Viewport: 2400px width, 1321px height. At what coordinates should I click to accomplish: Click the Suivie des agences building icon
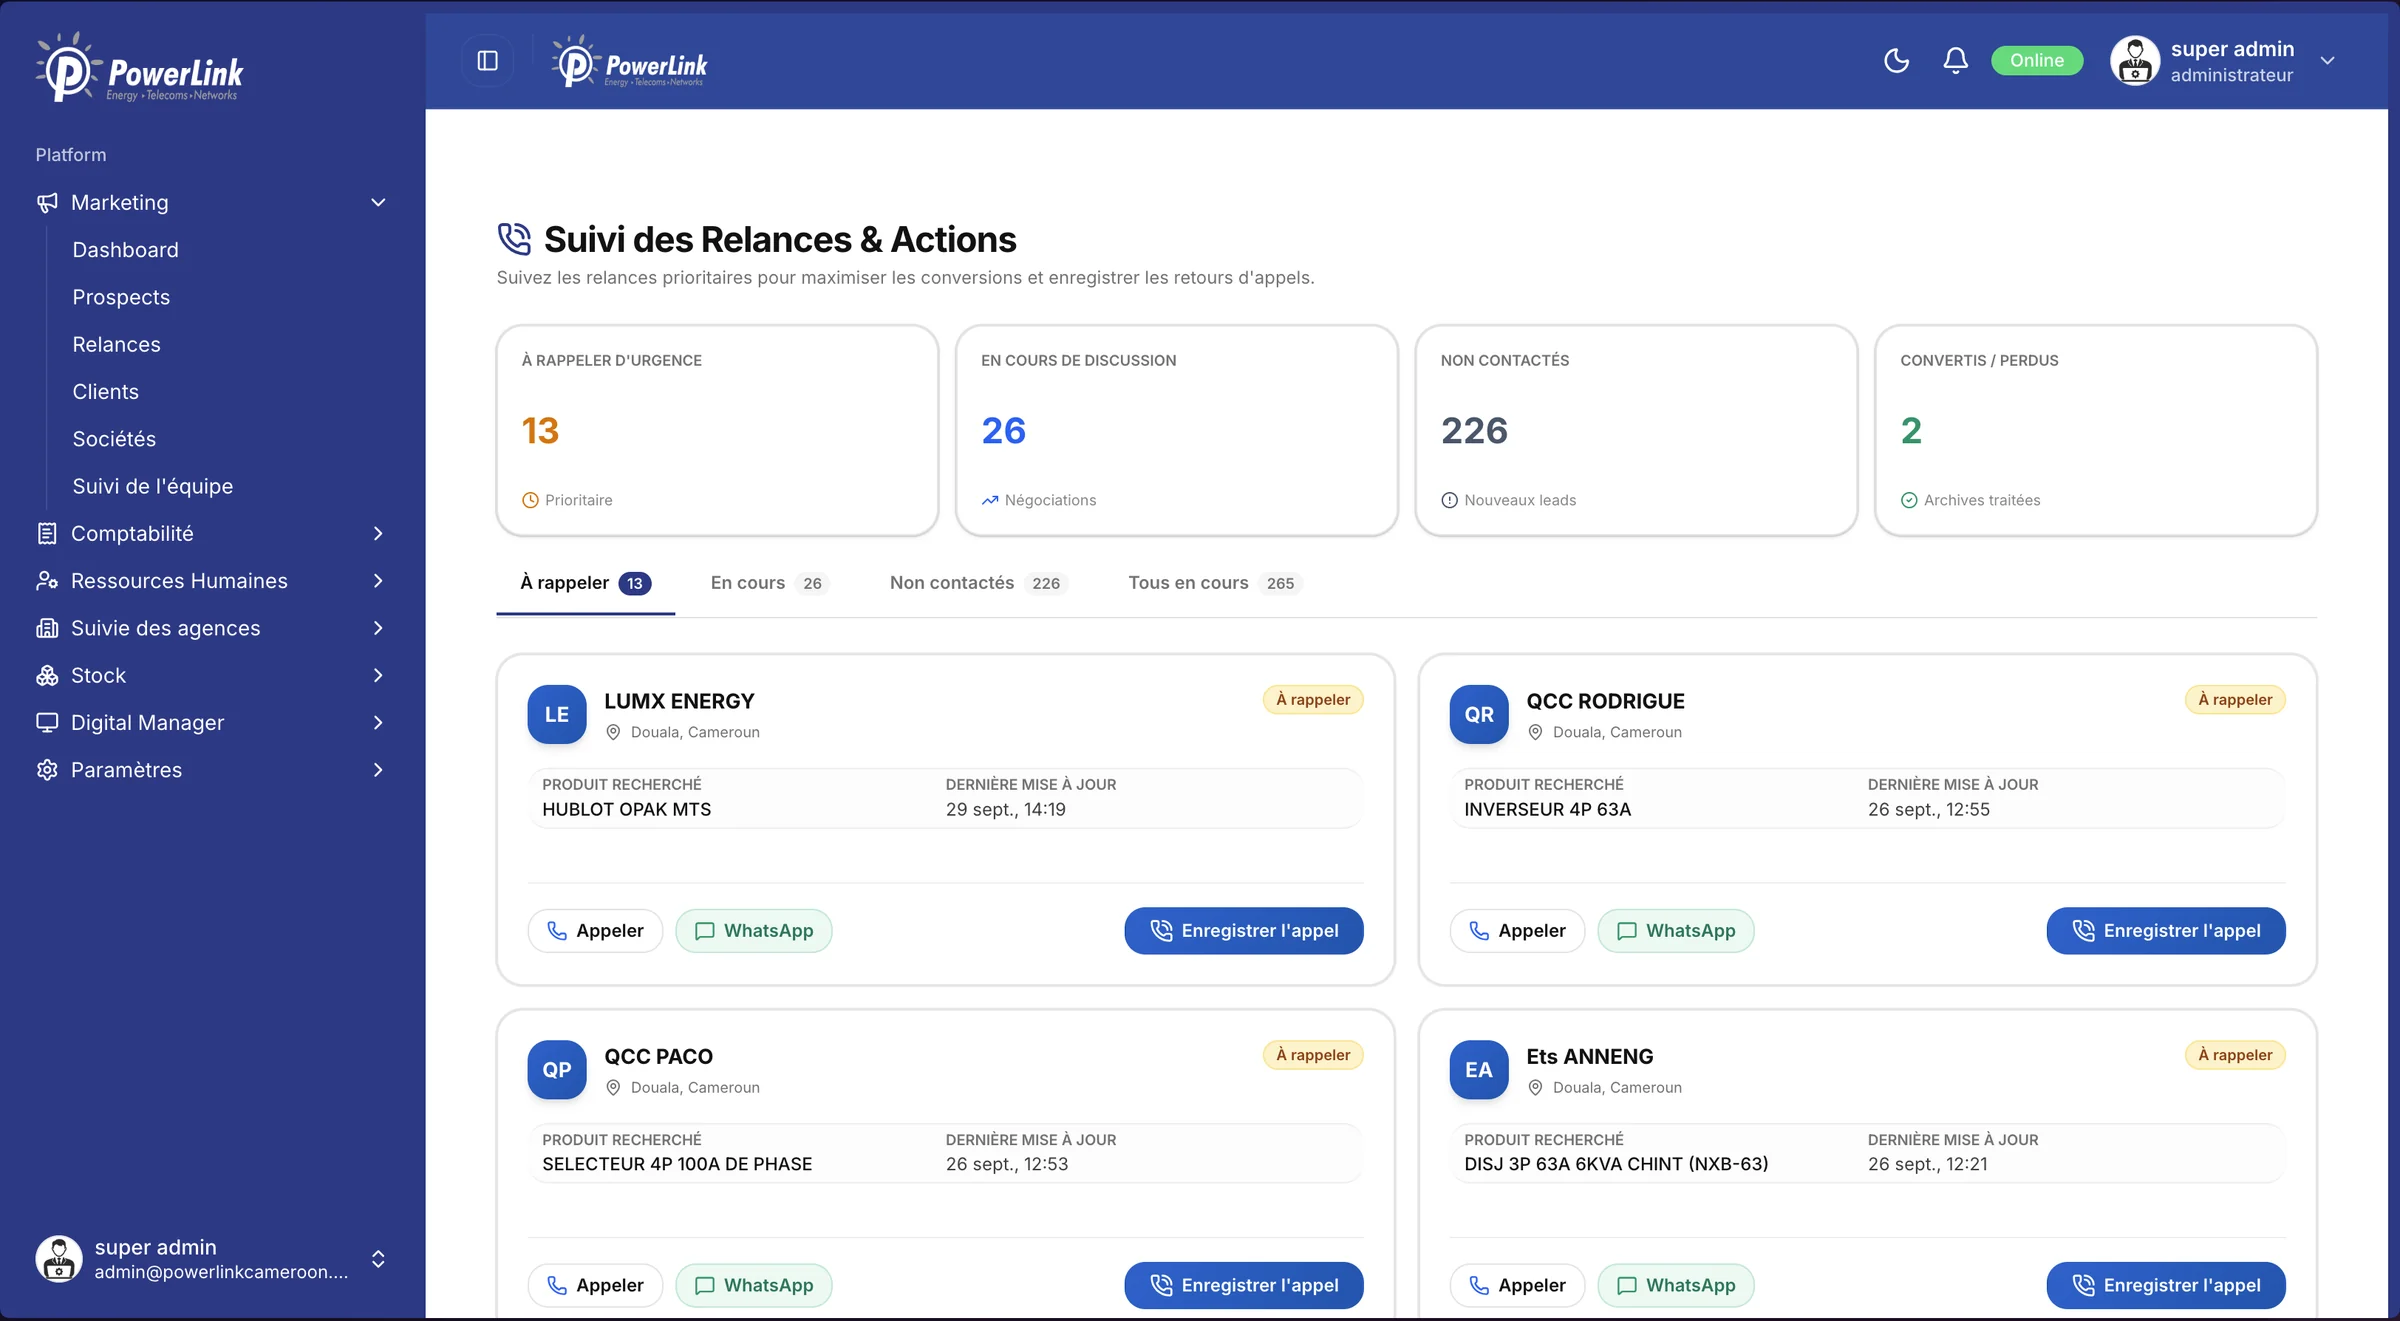point(47,628)
